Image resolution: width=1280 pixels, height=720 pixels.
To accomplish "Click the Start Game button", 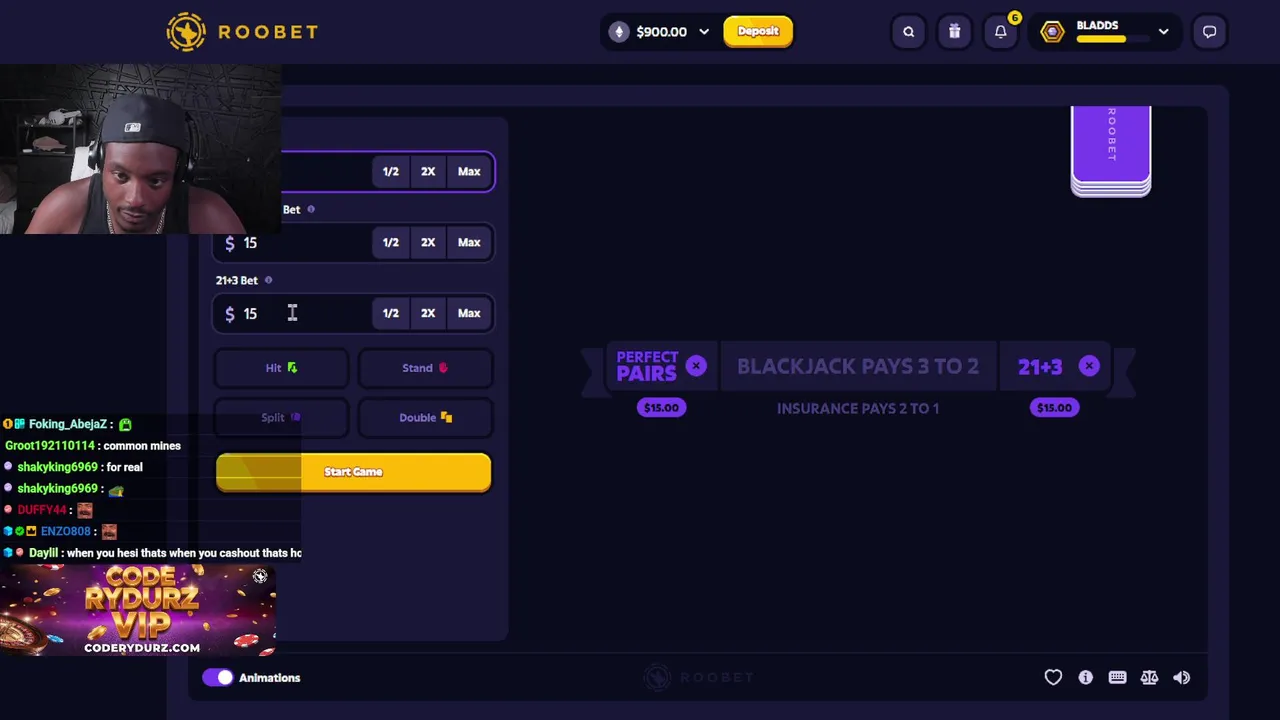I will pos(353,472).
